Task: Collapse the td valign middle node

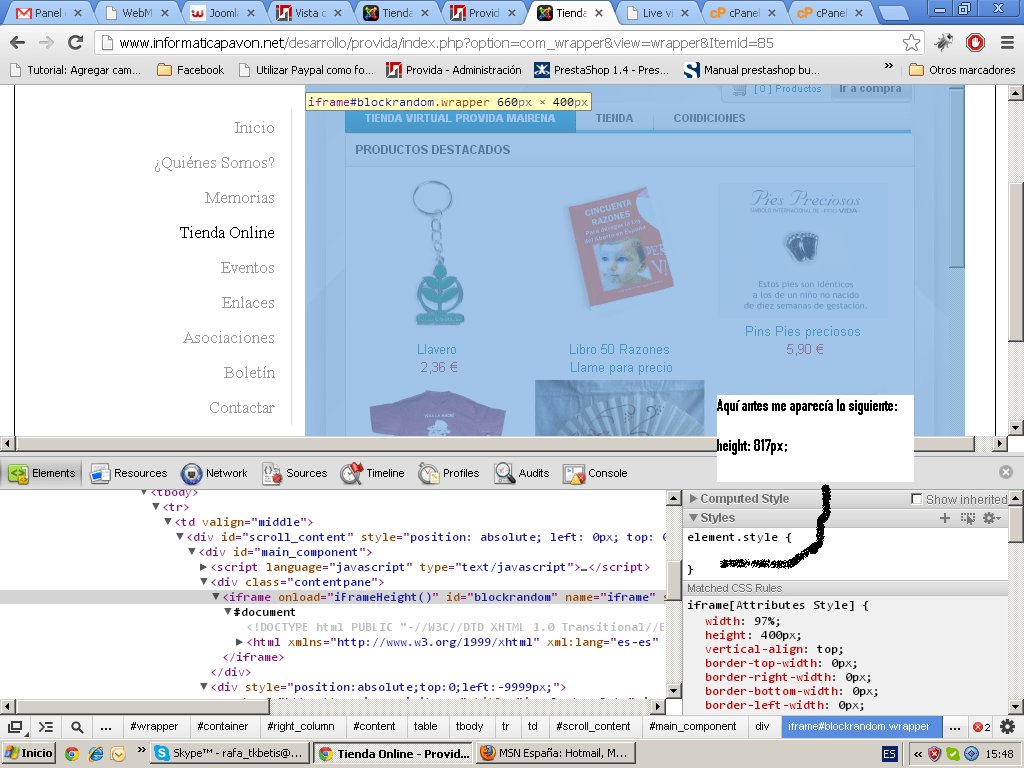Action: point(168,522)
